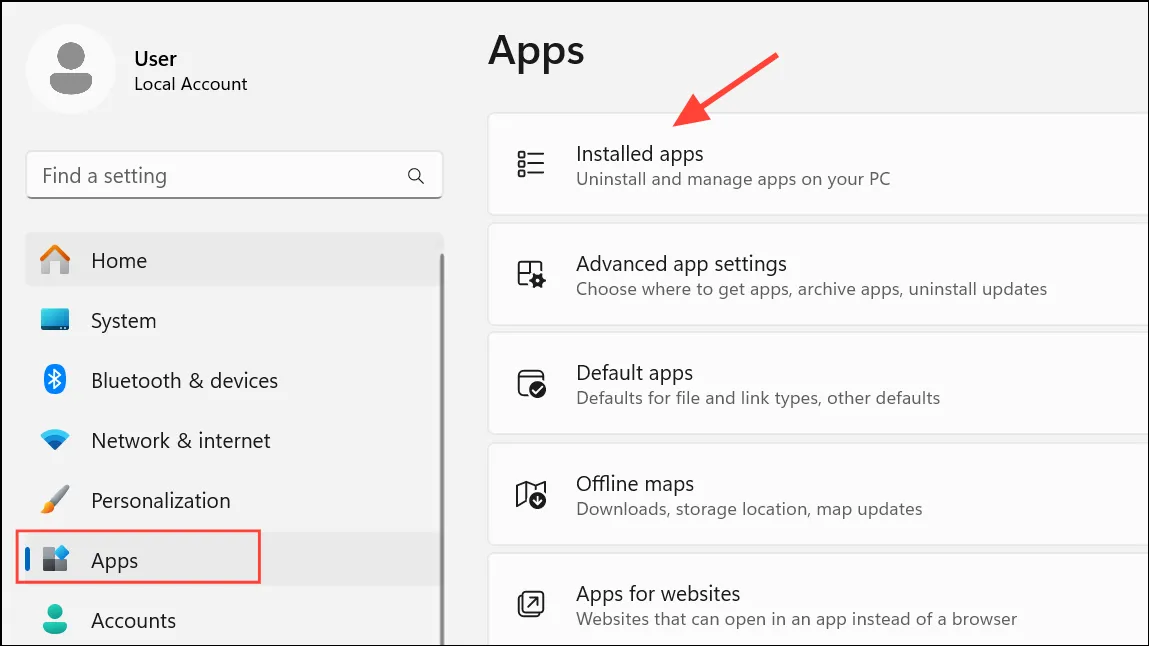Click the Apps for websites arrow icon

click(x=531, y=604)
